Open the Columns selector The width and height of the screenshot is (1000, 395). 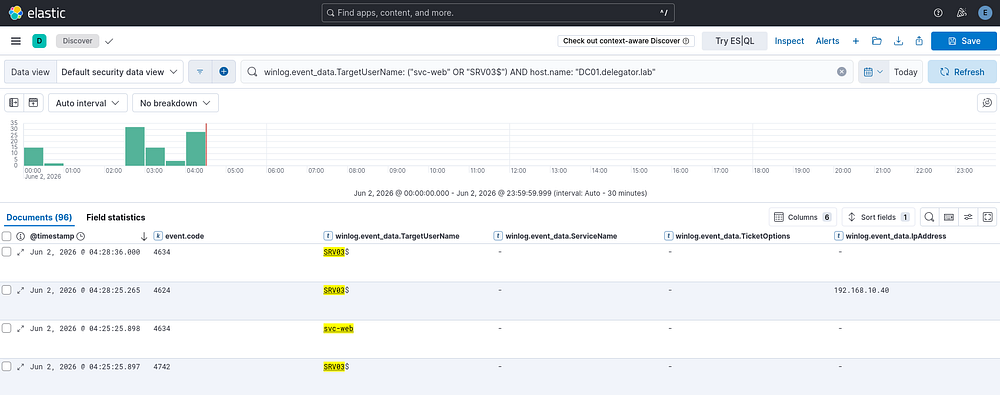[x=802, y=218]
